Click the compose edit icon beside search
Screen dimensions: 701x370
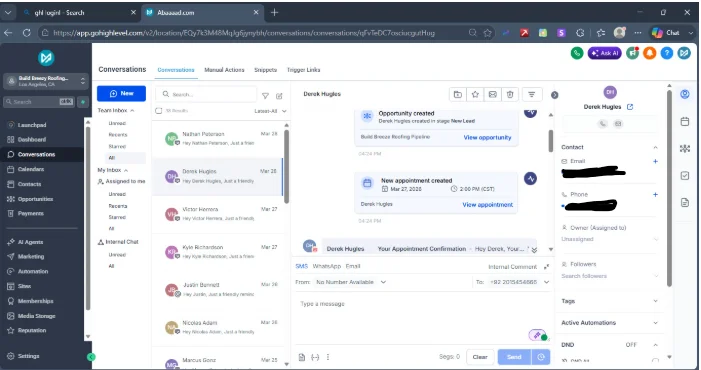(x=279, y=96)
